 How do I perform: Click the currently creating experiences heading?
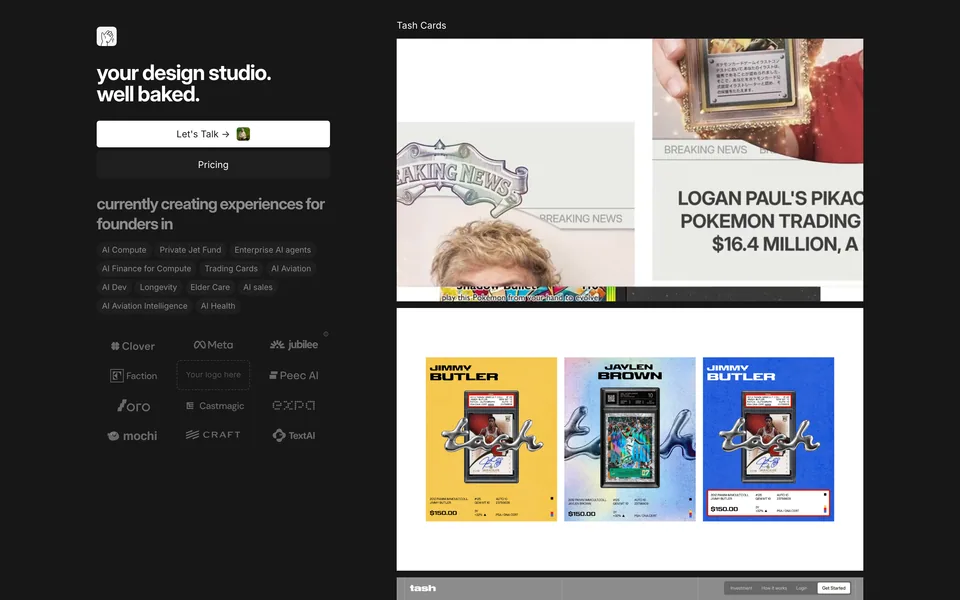(x=211, y=214)
